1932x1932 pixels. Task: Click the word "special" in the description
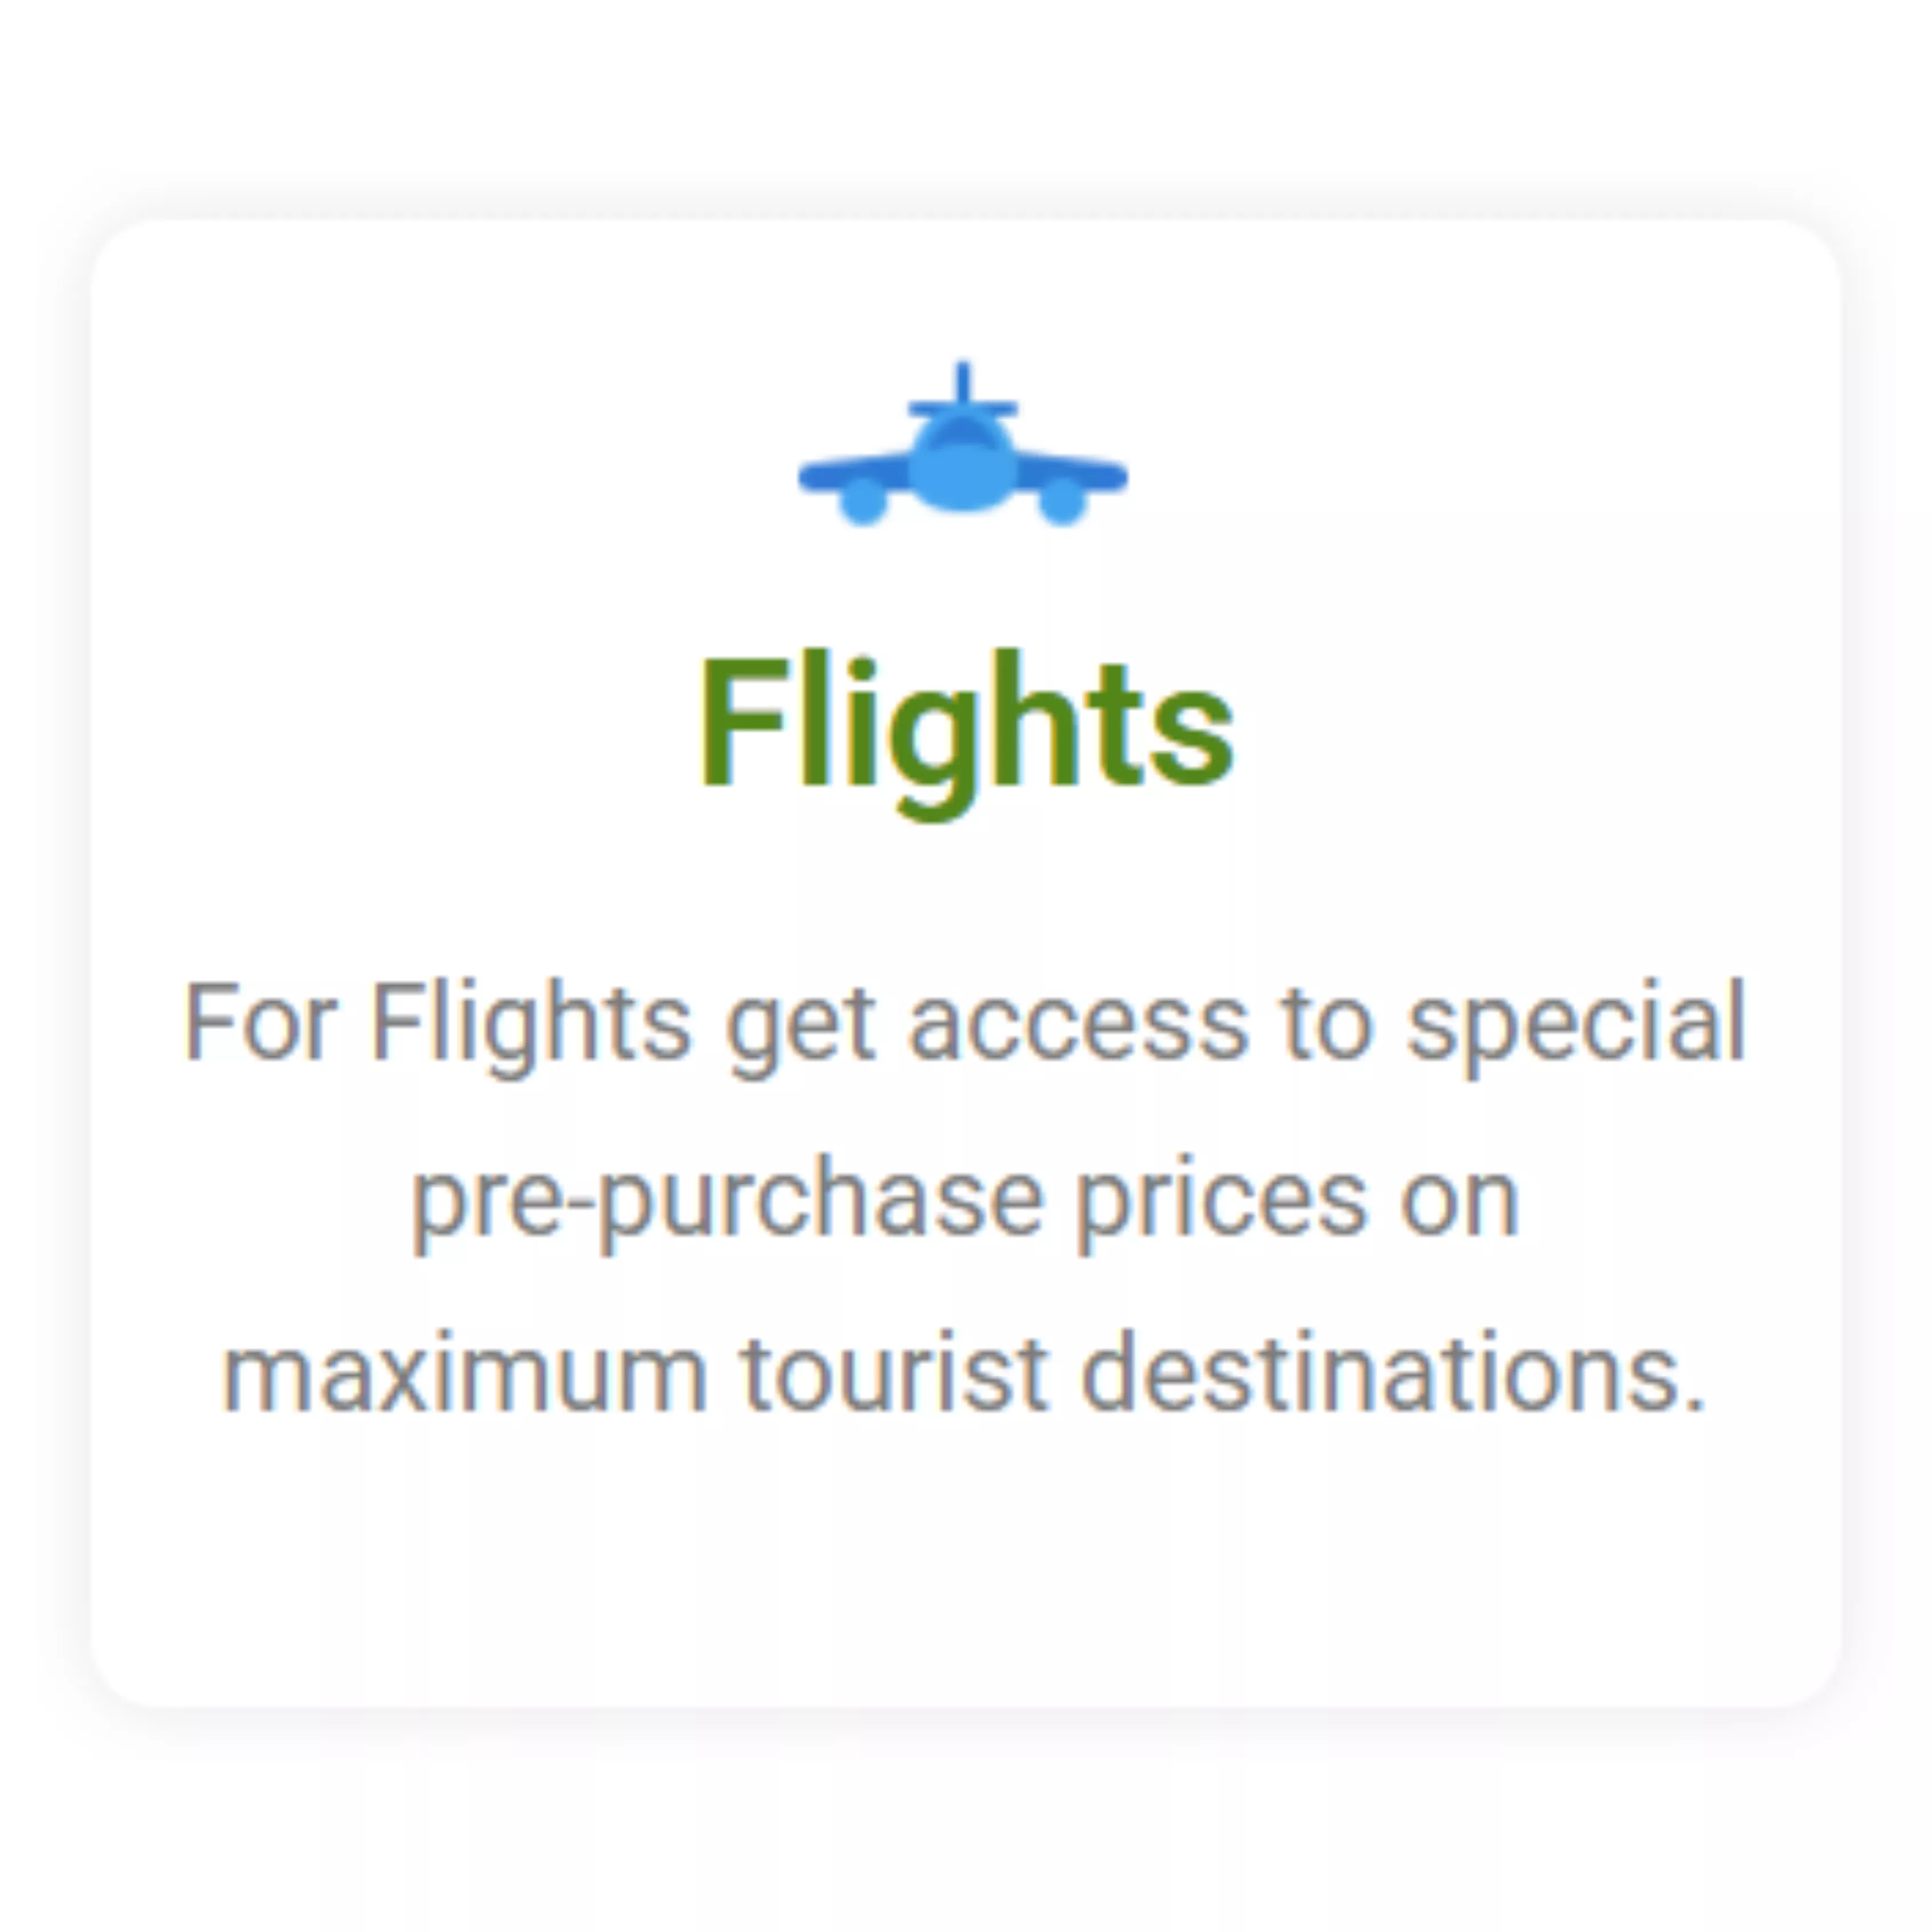1576,1022
